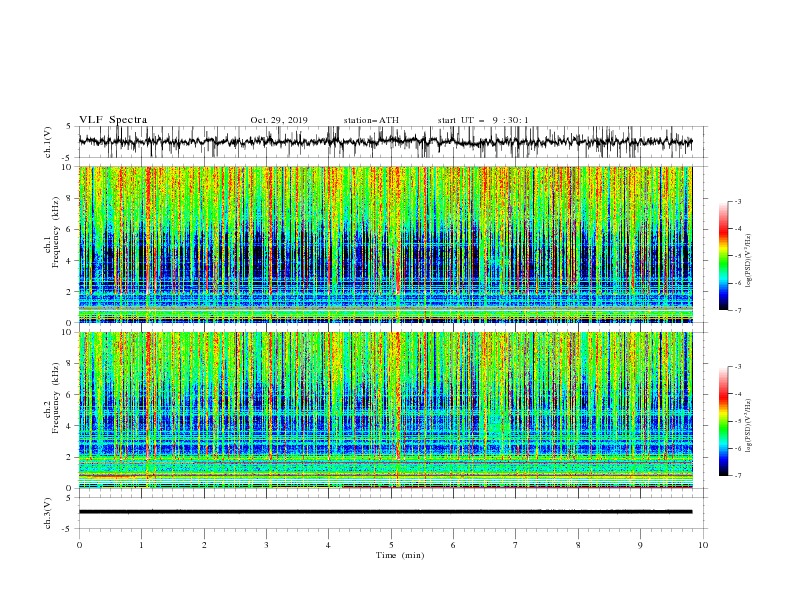Click the "-7" value on the ch.1 colorbar
This screenshot has width=792, height=612.
[738, 310]
